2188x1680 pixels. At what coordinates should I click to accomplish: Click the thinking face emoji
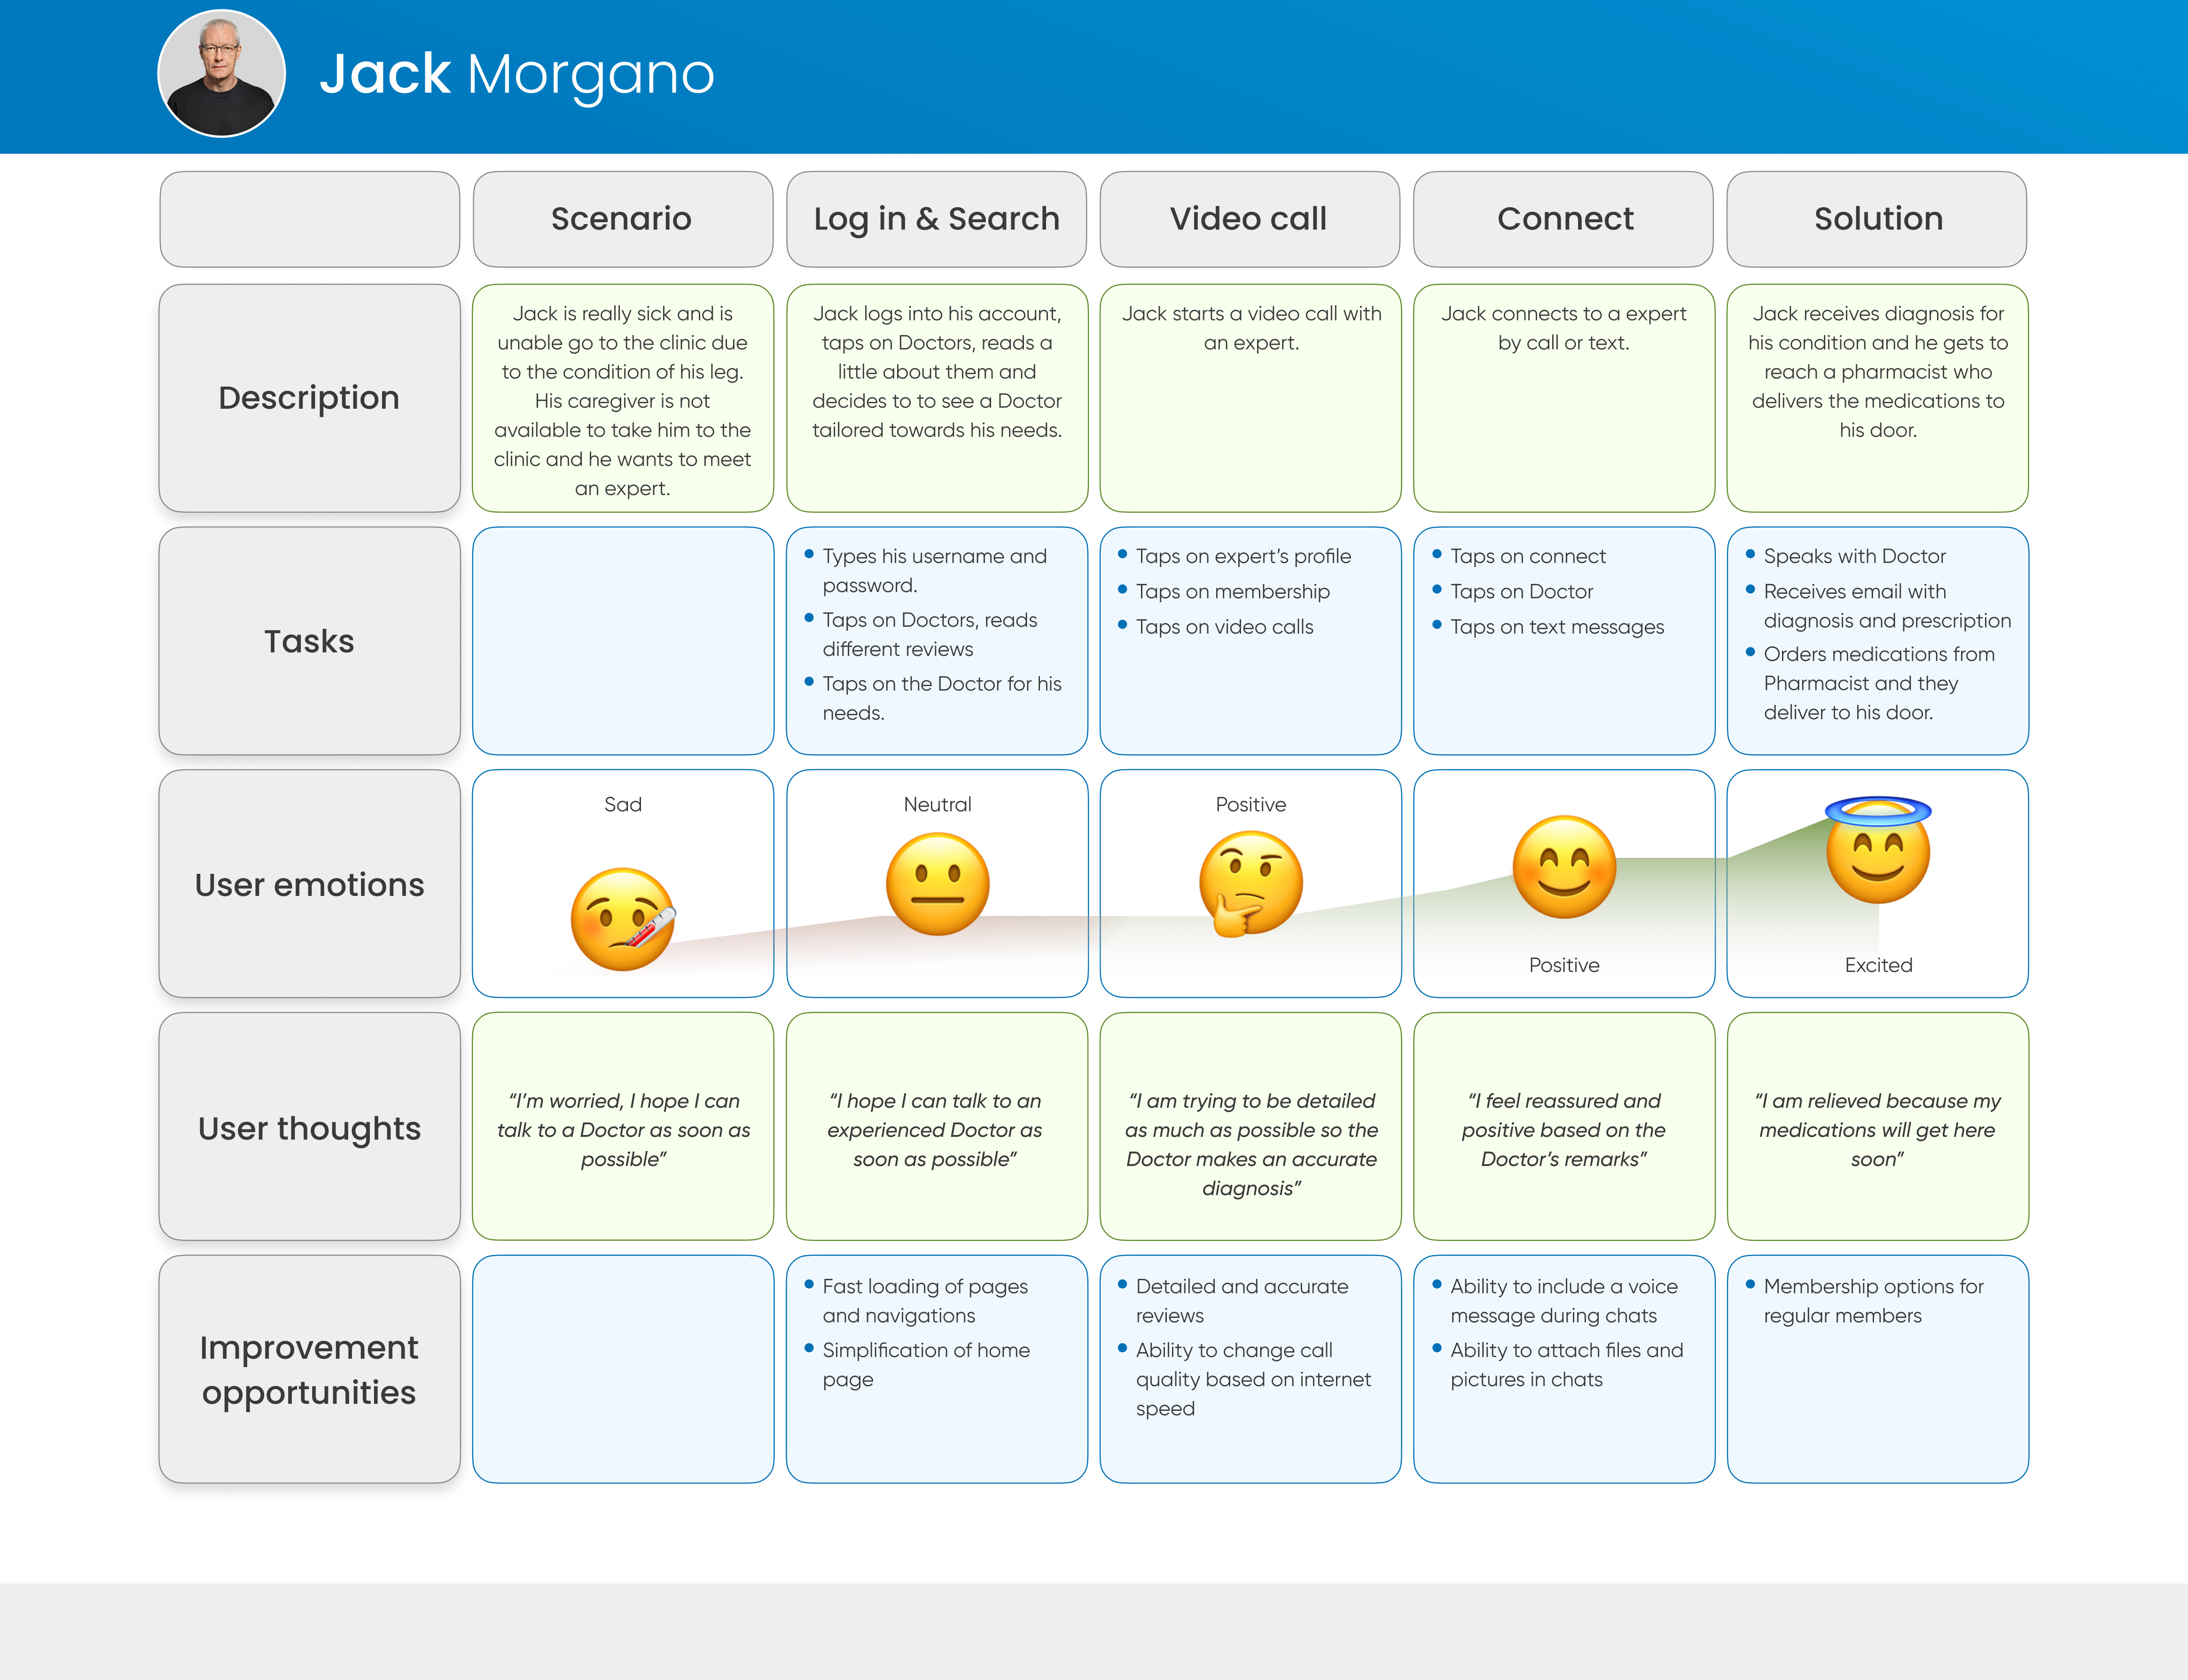(x=1250, y=884)
